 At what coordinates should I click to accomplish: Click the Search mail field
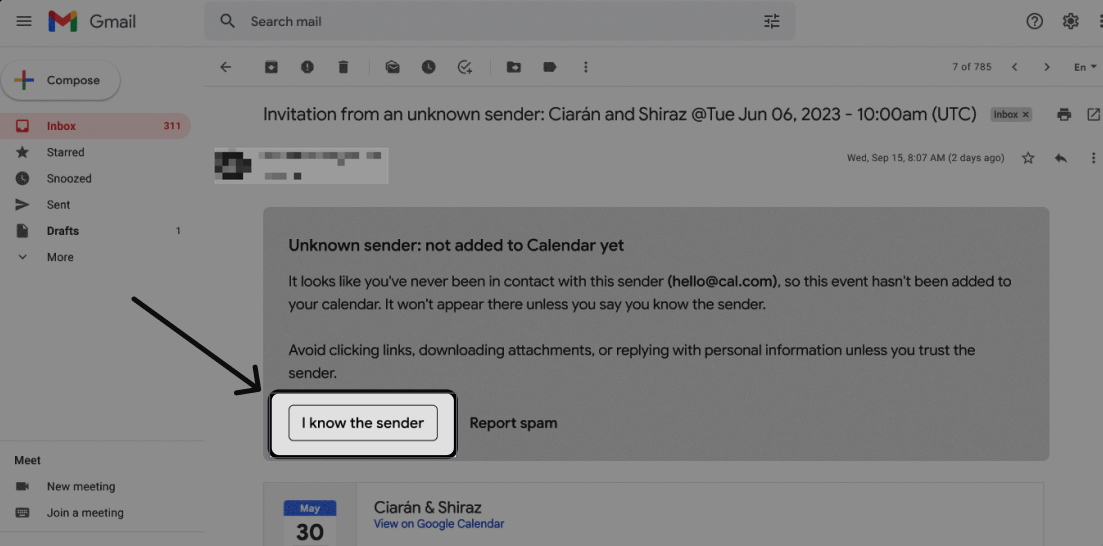[x=499, y=21]
